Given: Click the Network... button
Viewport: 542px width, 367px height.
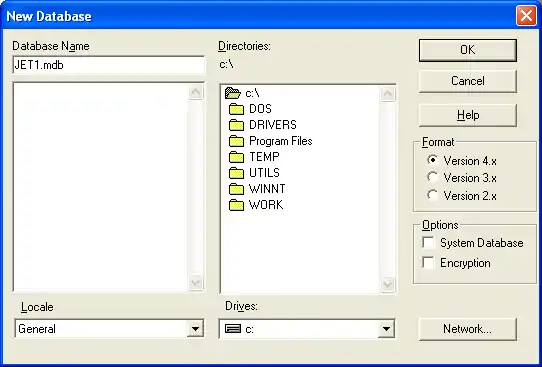Looking at the screenshot, I should click(468, 329).
